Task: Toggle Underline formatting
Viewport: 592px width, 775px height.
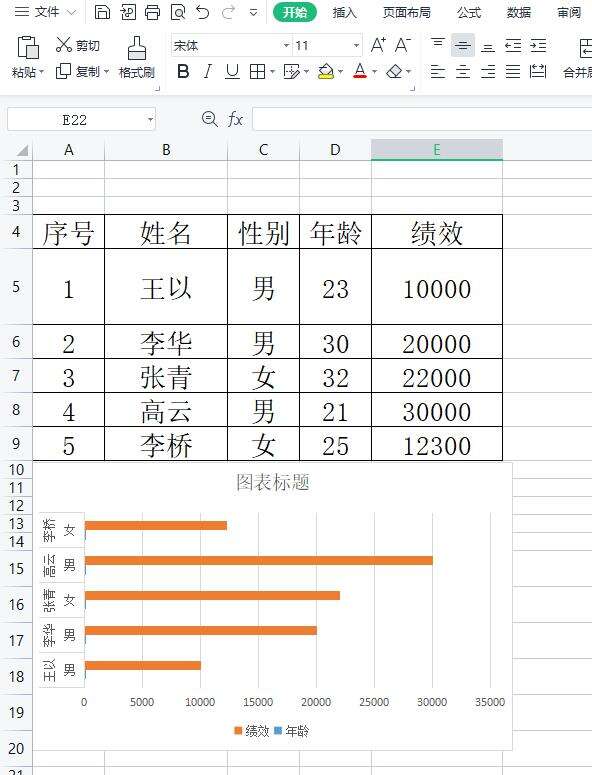Action: 232,72
